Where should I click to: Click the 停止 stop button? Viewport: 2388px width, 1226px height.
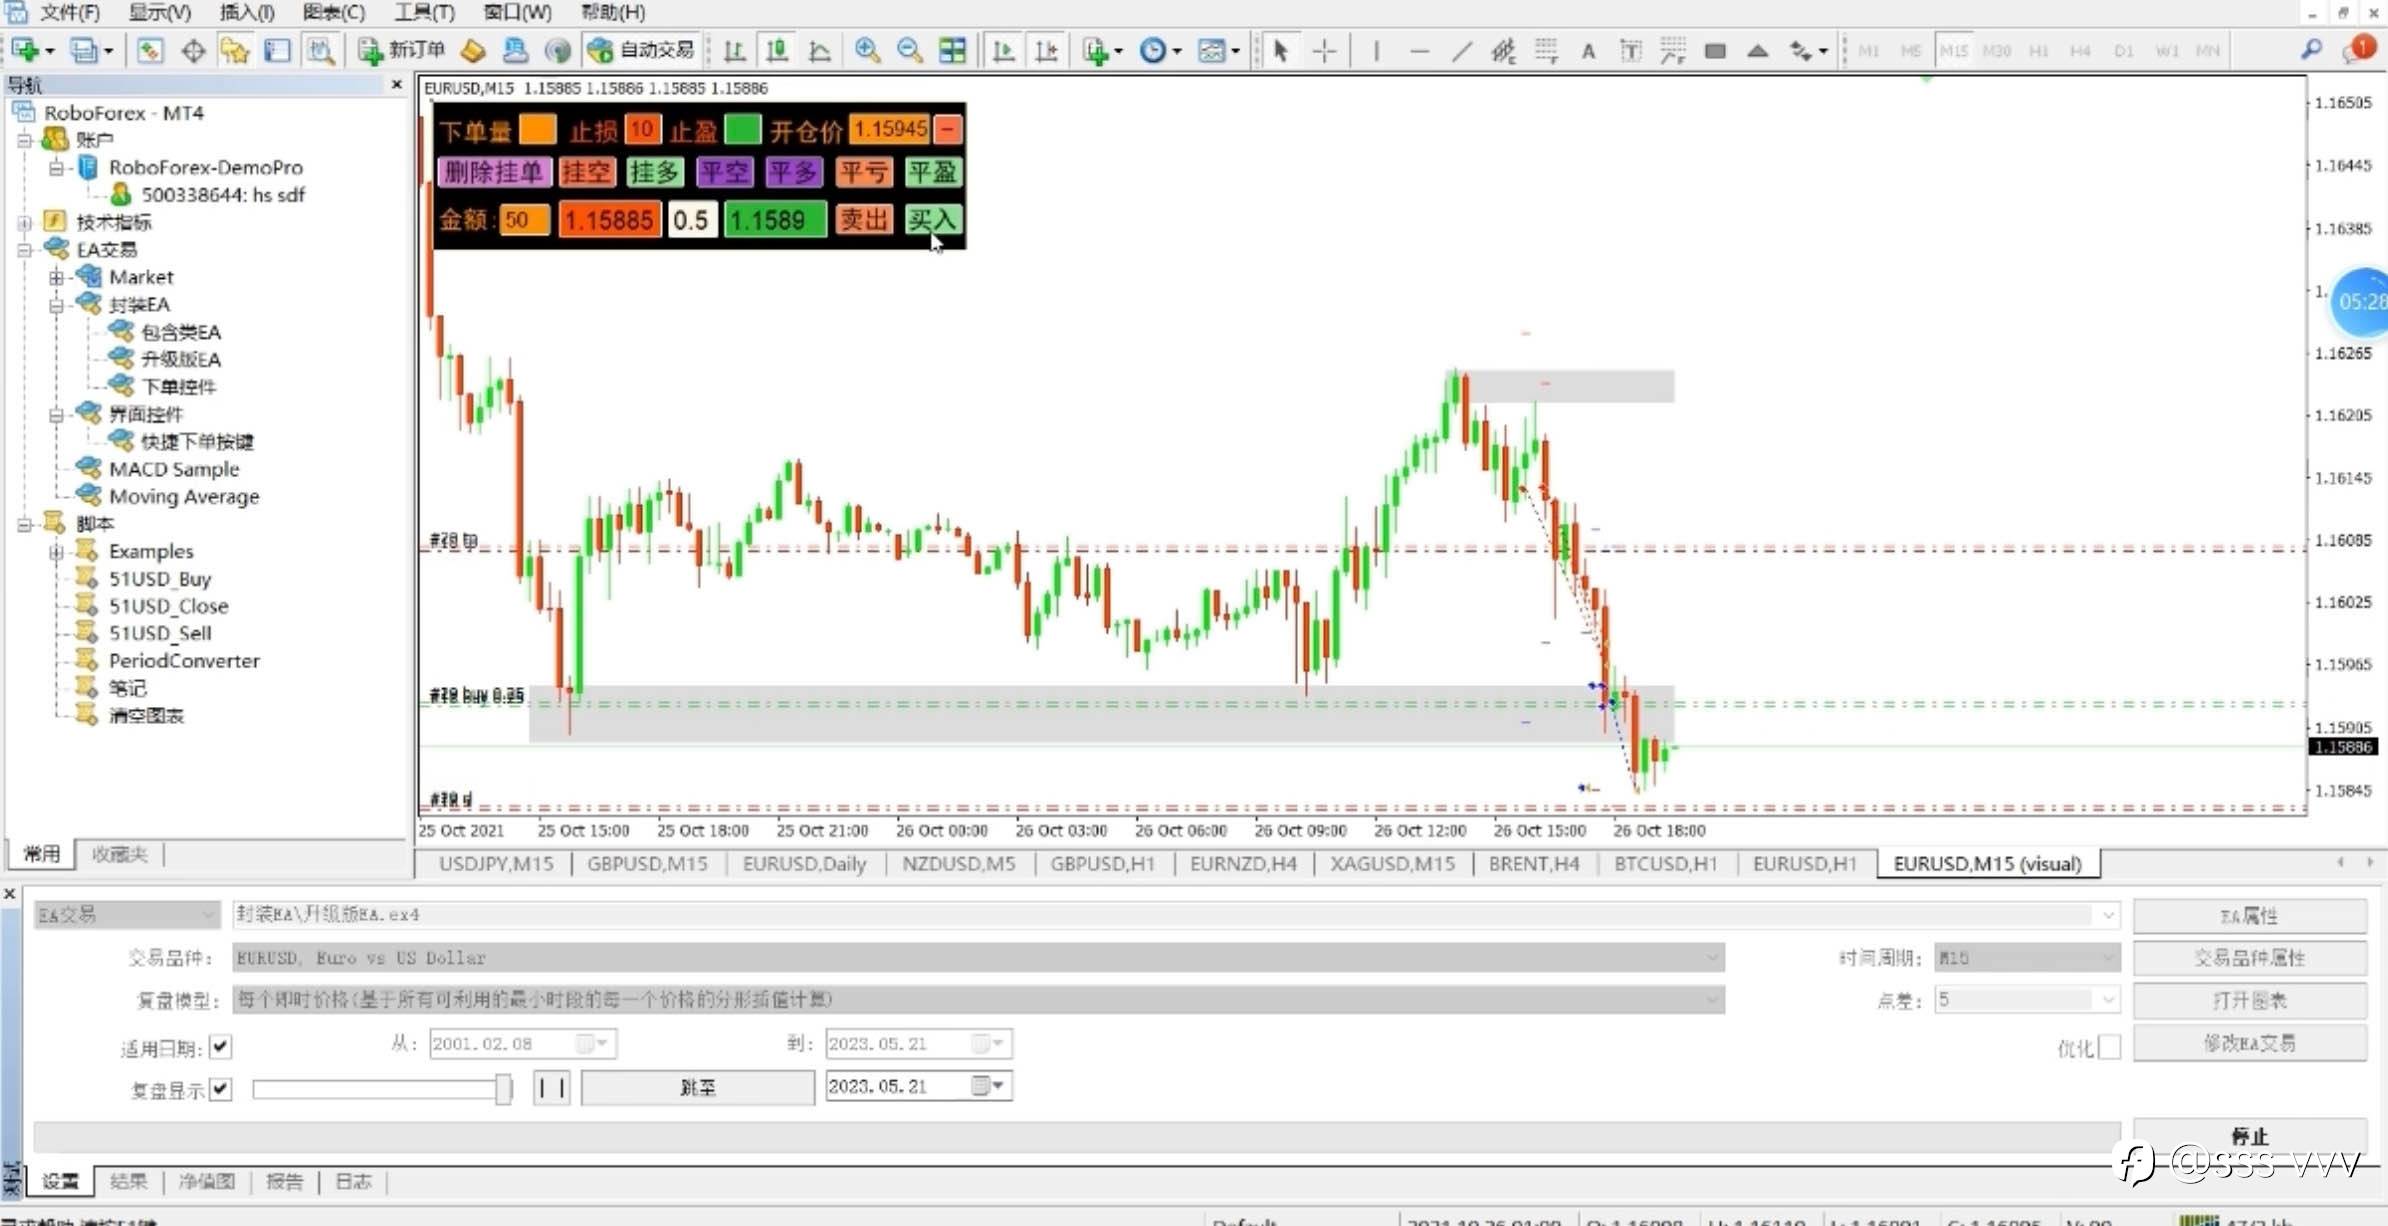point(2249,1137)
